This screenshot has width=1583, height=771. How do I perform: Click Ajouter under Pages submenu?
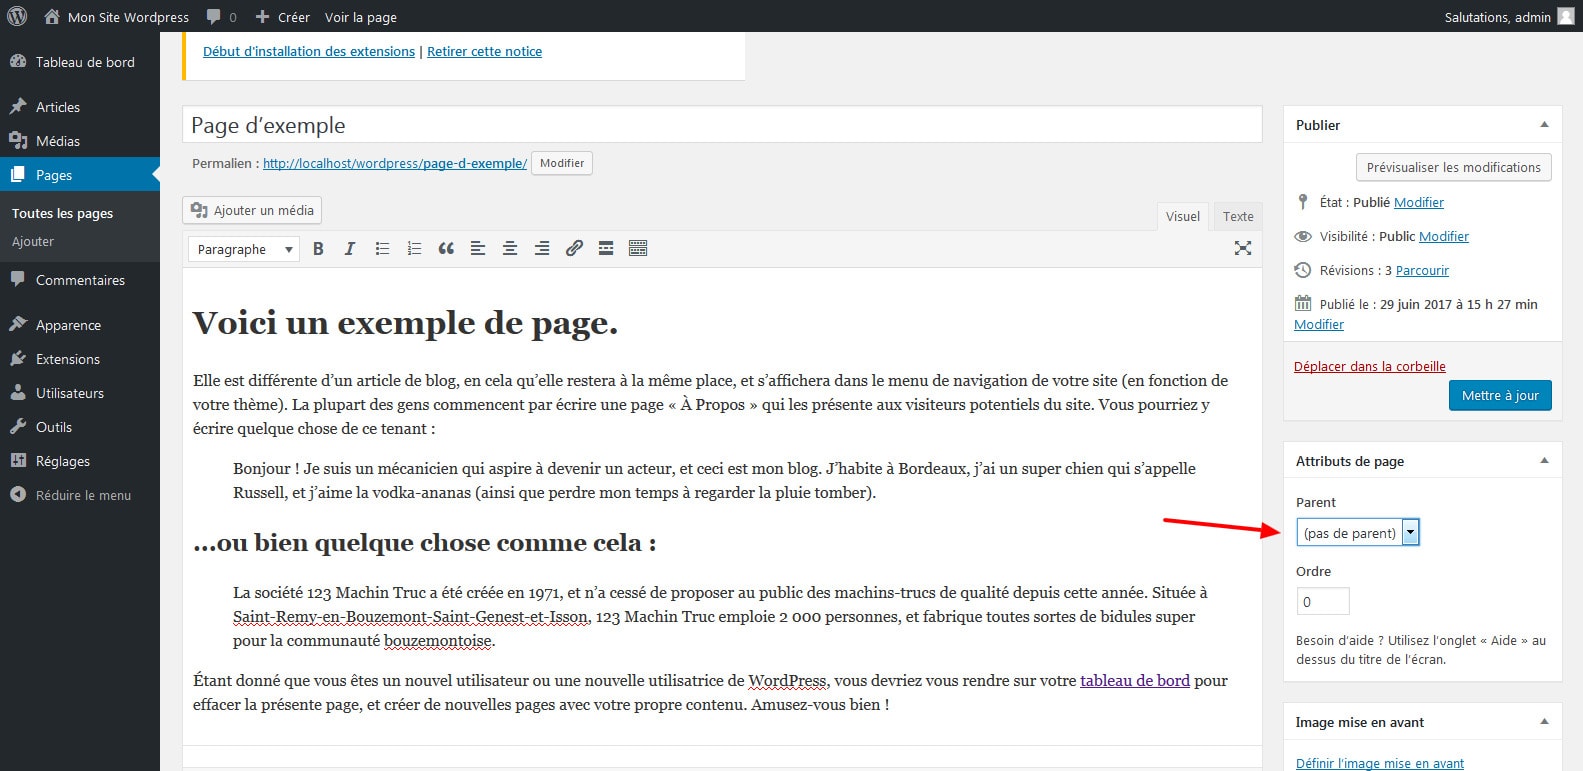(33, 241)
